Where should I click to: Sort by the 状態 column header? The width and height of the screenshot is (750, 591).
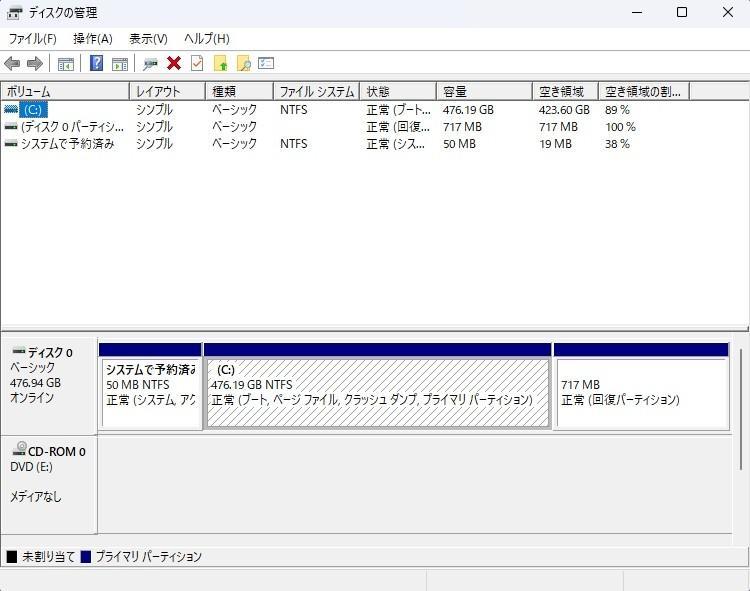coord(398,91)
